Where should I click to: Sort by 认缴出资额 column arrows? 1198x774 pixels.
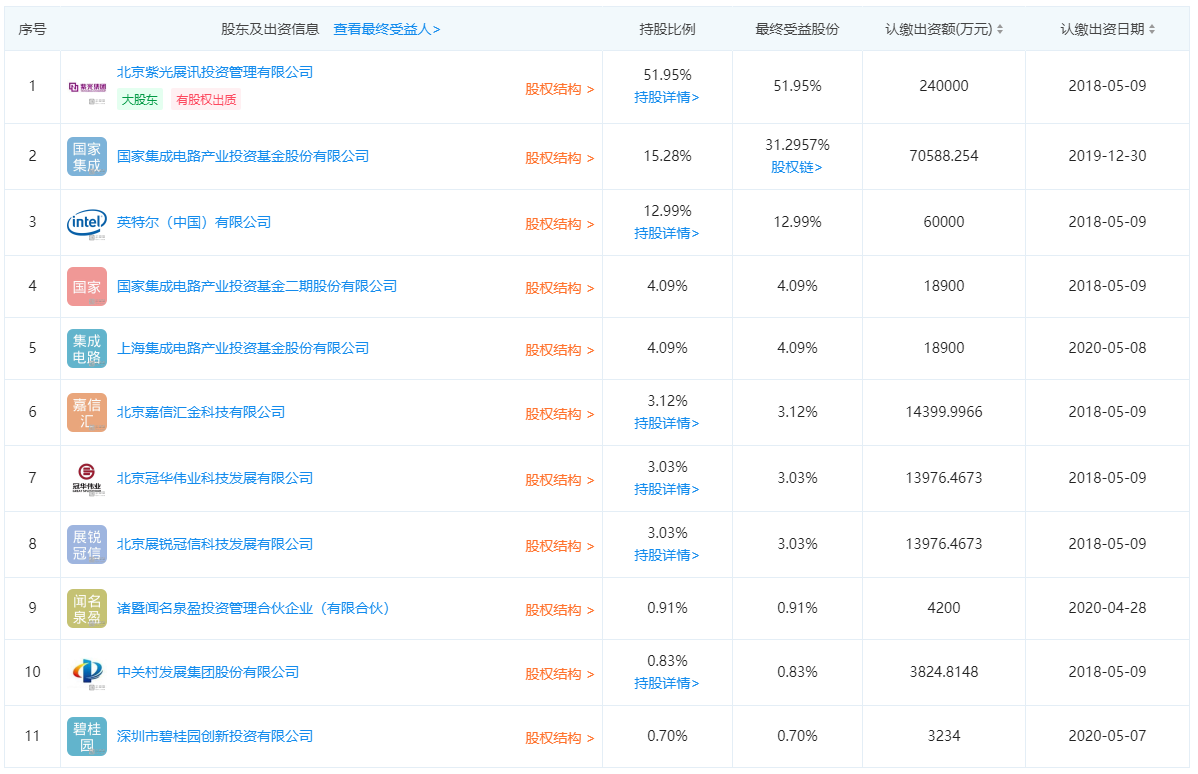pyautogui.click(x=1000, y=30)
